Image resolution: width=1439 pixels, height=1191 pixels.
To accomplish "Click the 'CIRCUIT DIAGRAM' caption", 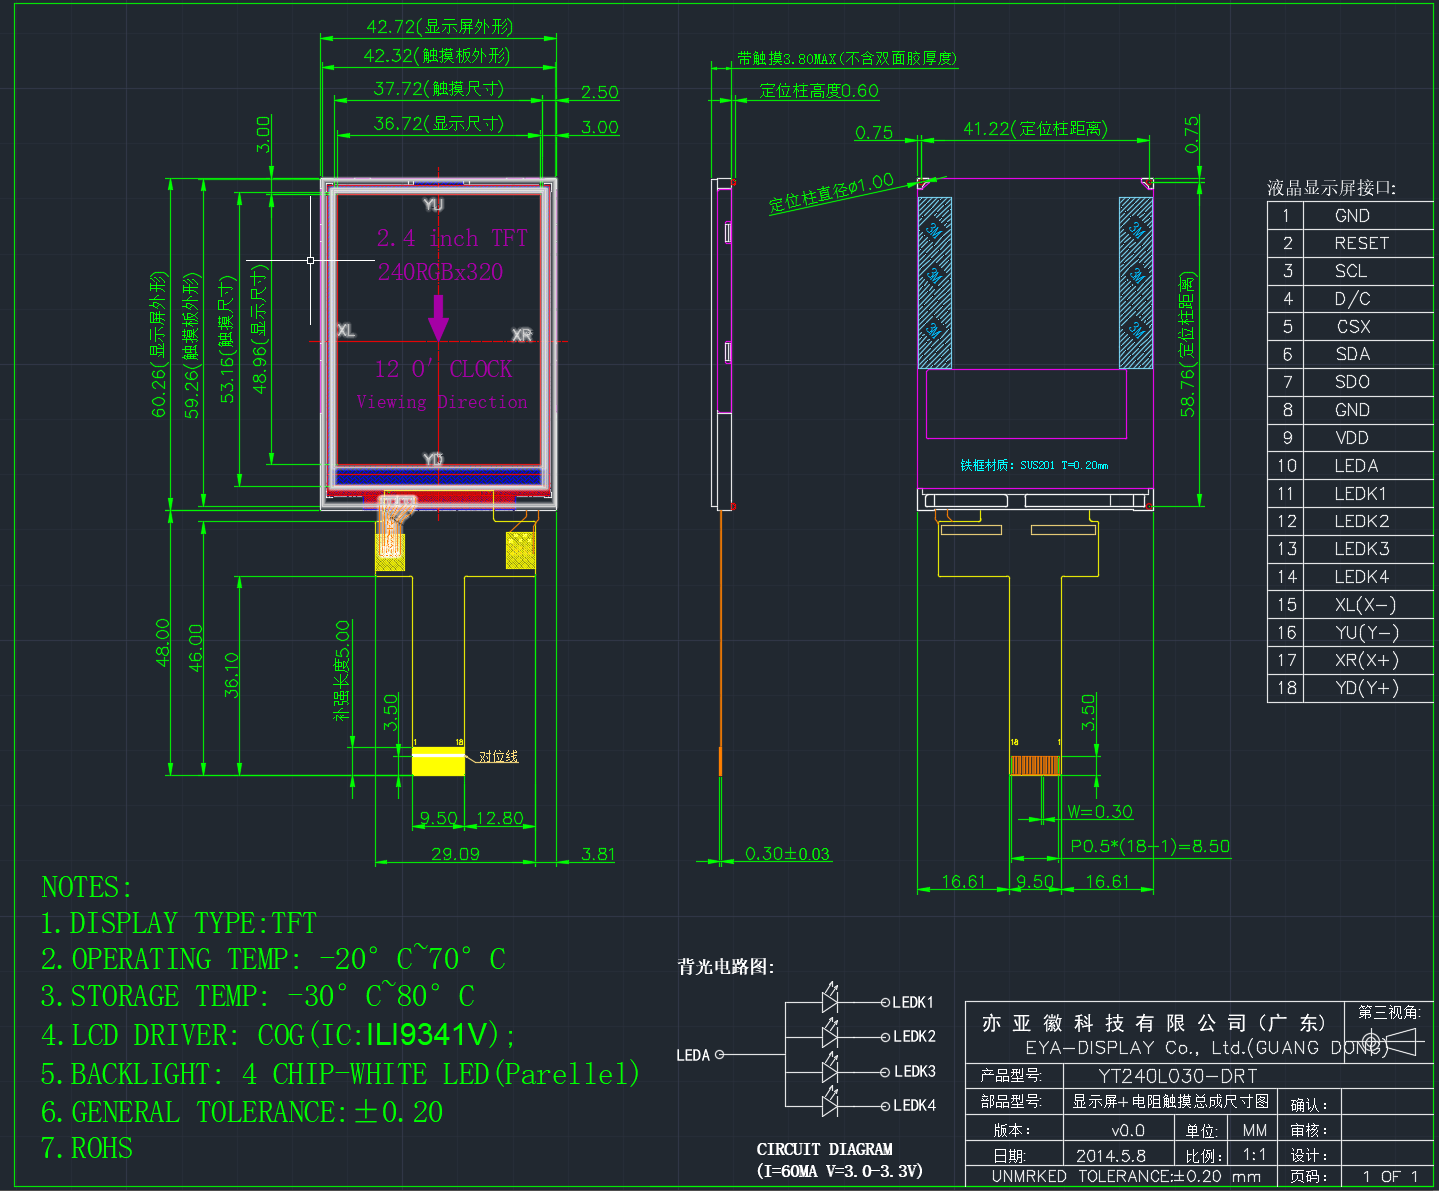I will (x=825, y=1150).
